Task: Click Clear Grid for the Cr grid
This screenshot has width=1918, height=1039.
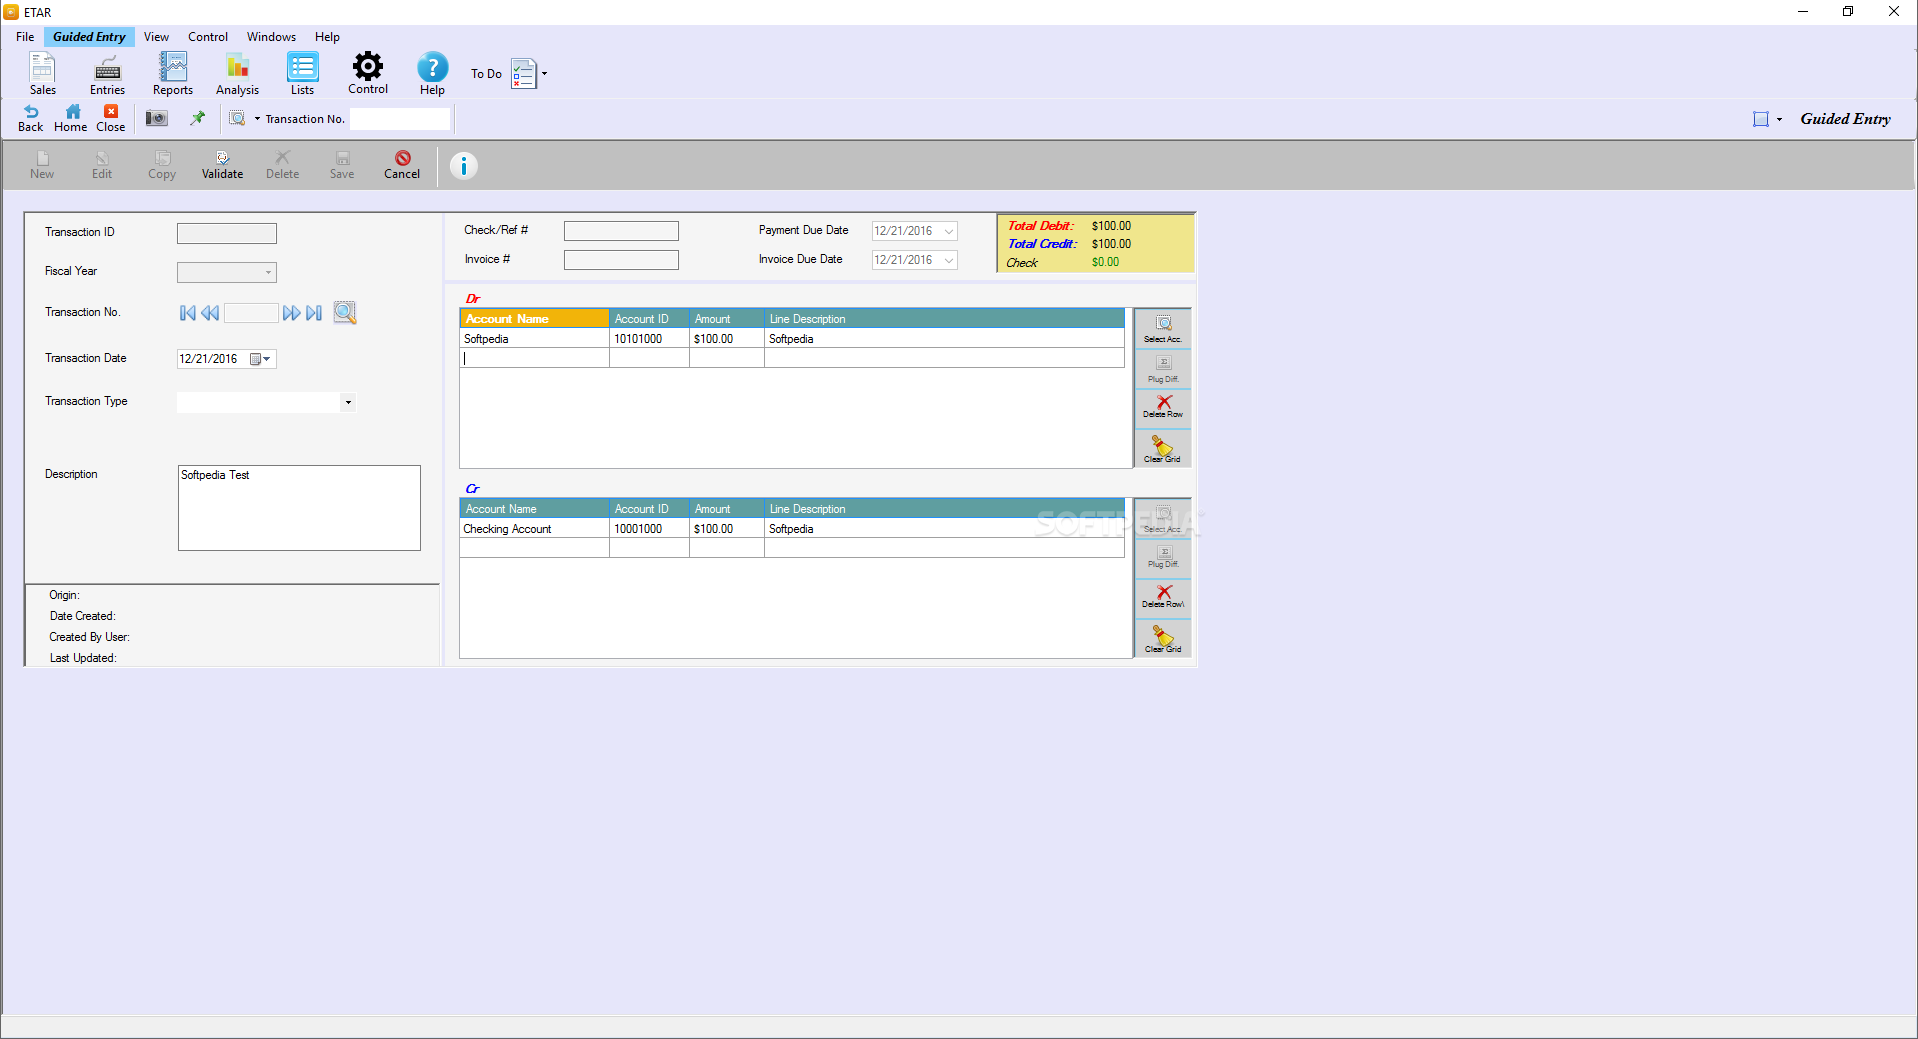Action: [x=1163, y=639]
